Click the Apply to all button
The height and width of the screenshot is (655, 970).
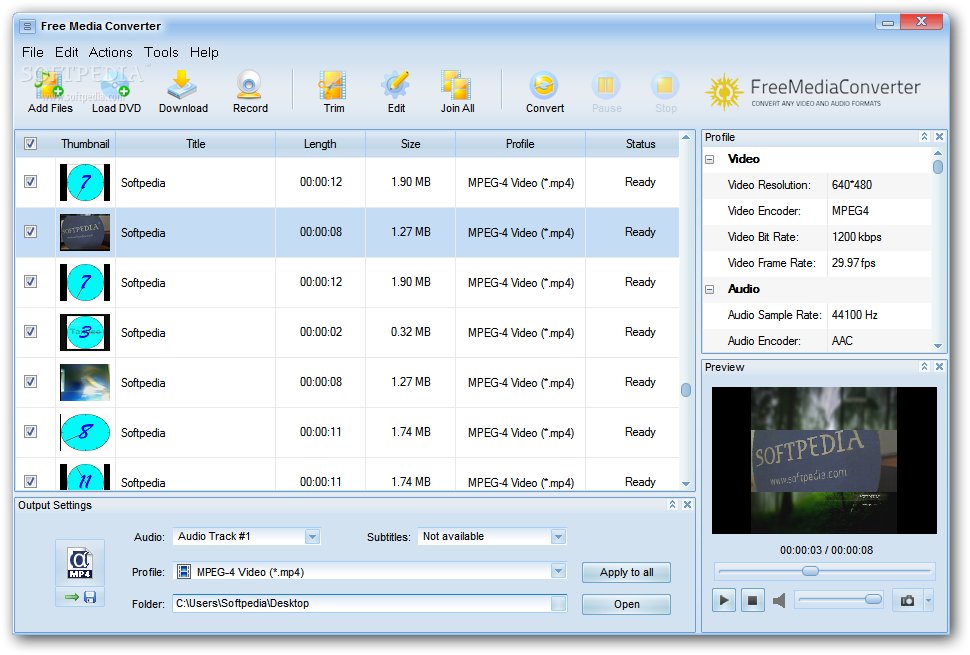tap(626, 572)
